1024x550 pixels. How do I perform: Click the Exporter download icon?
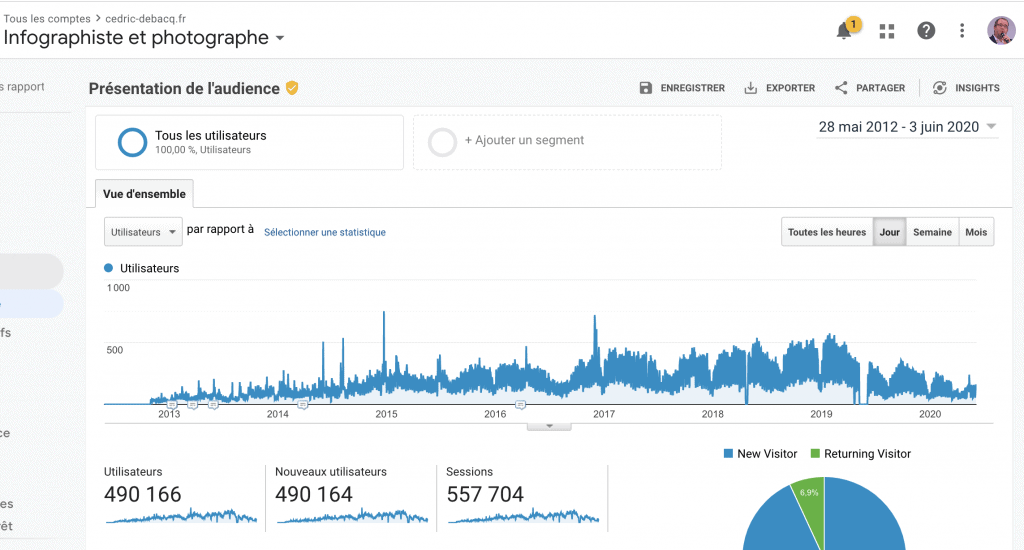[750, 88]
